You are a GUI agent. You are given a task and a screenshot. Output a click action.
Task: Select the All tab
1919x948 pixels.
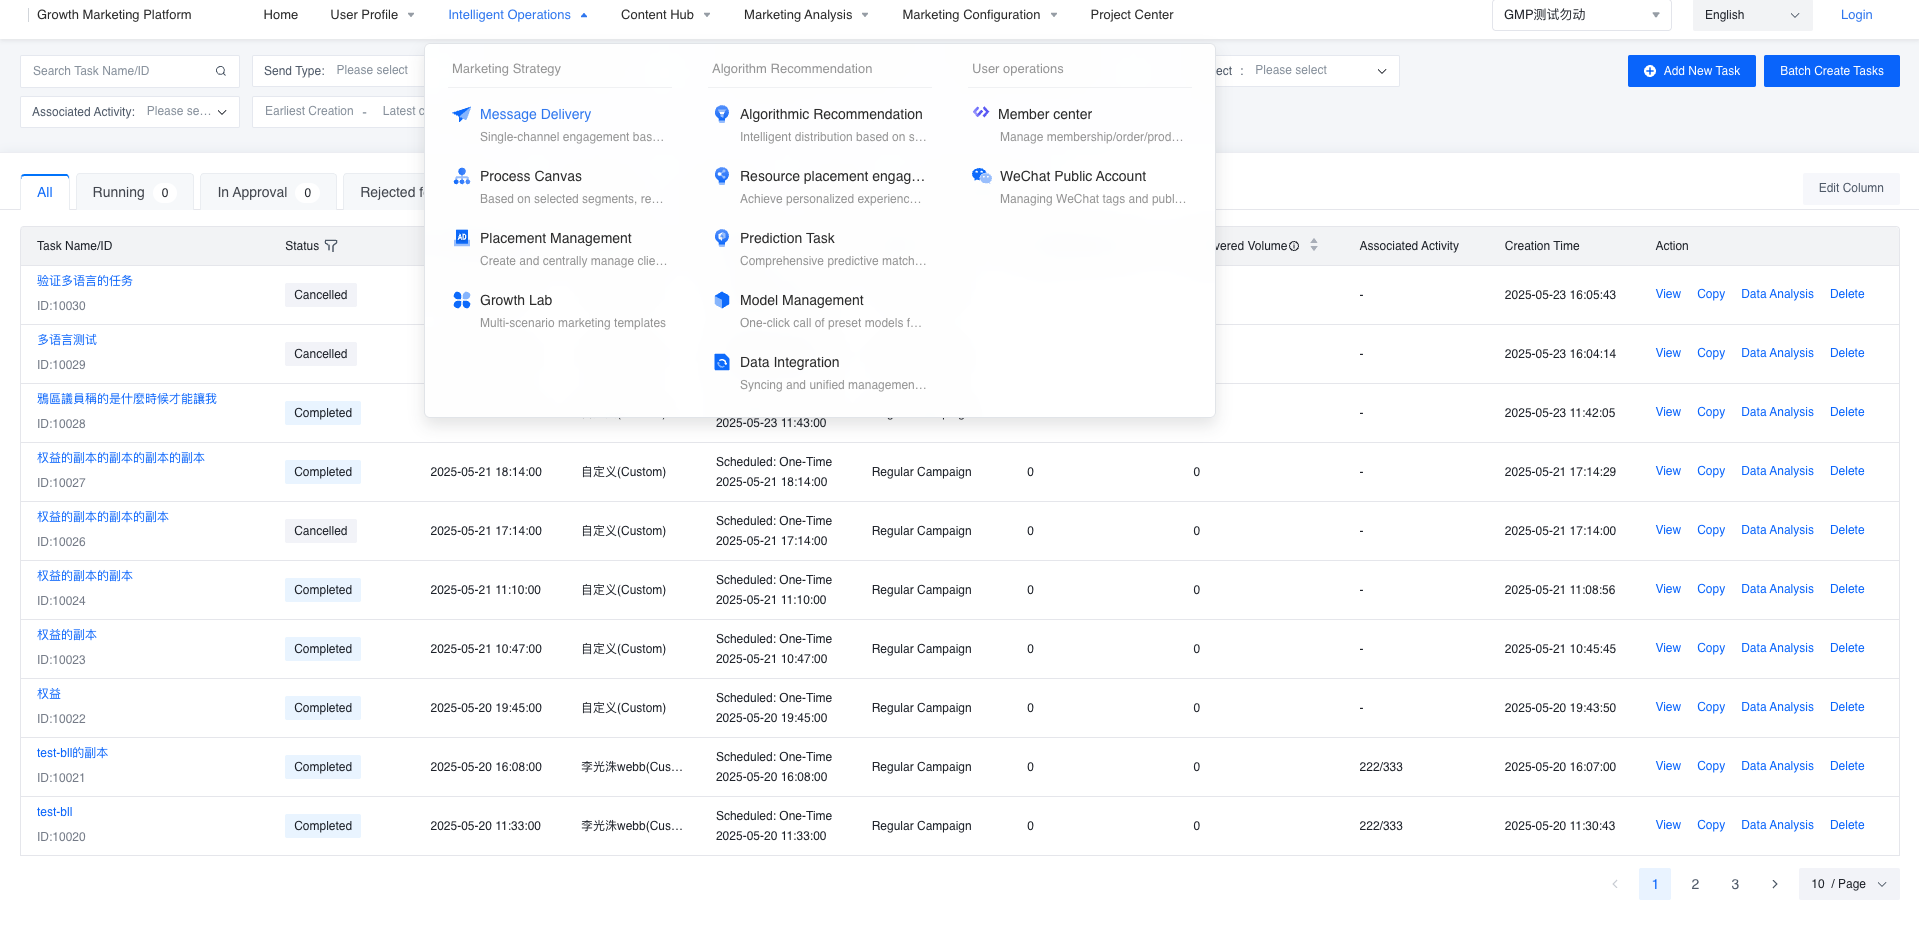click(x=45, y=192)
